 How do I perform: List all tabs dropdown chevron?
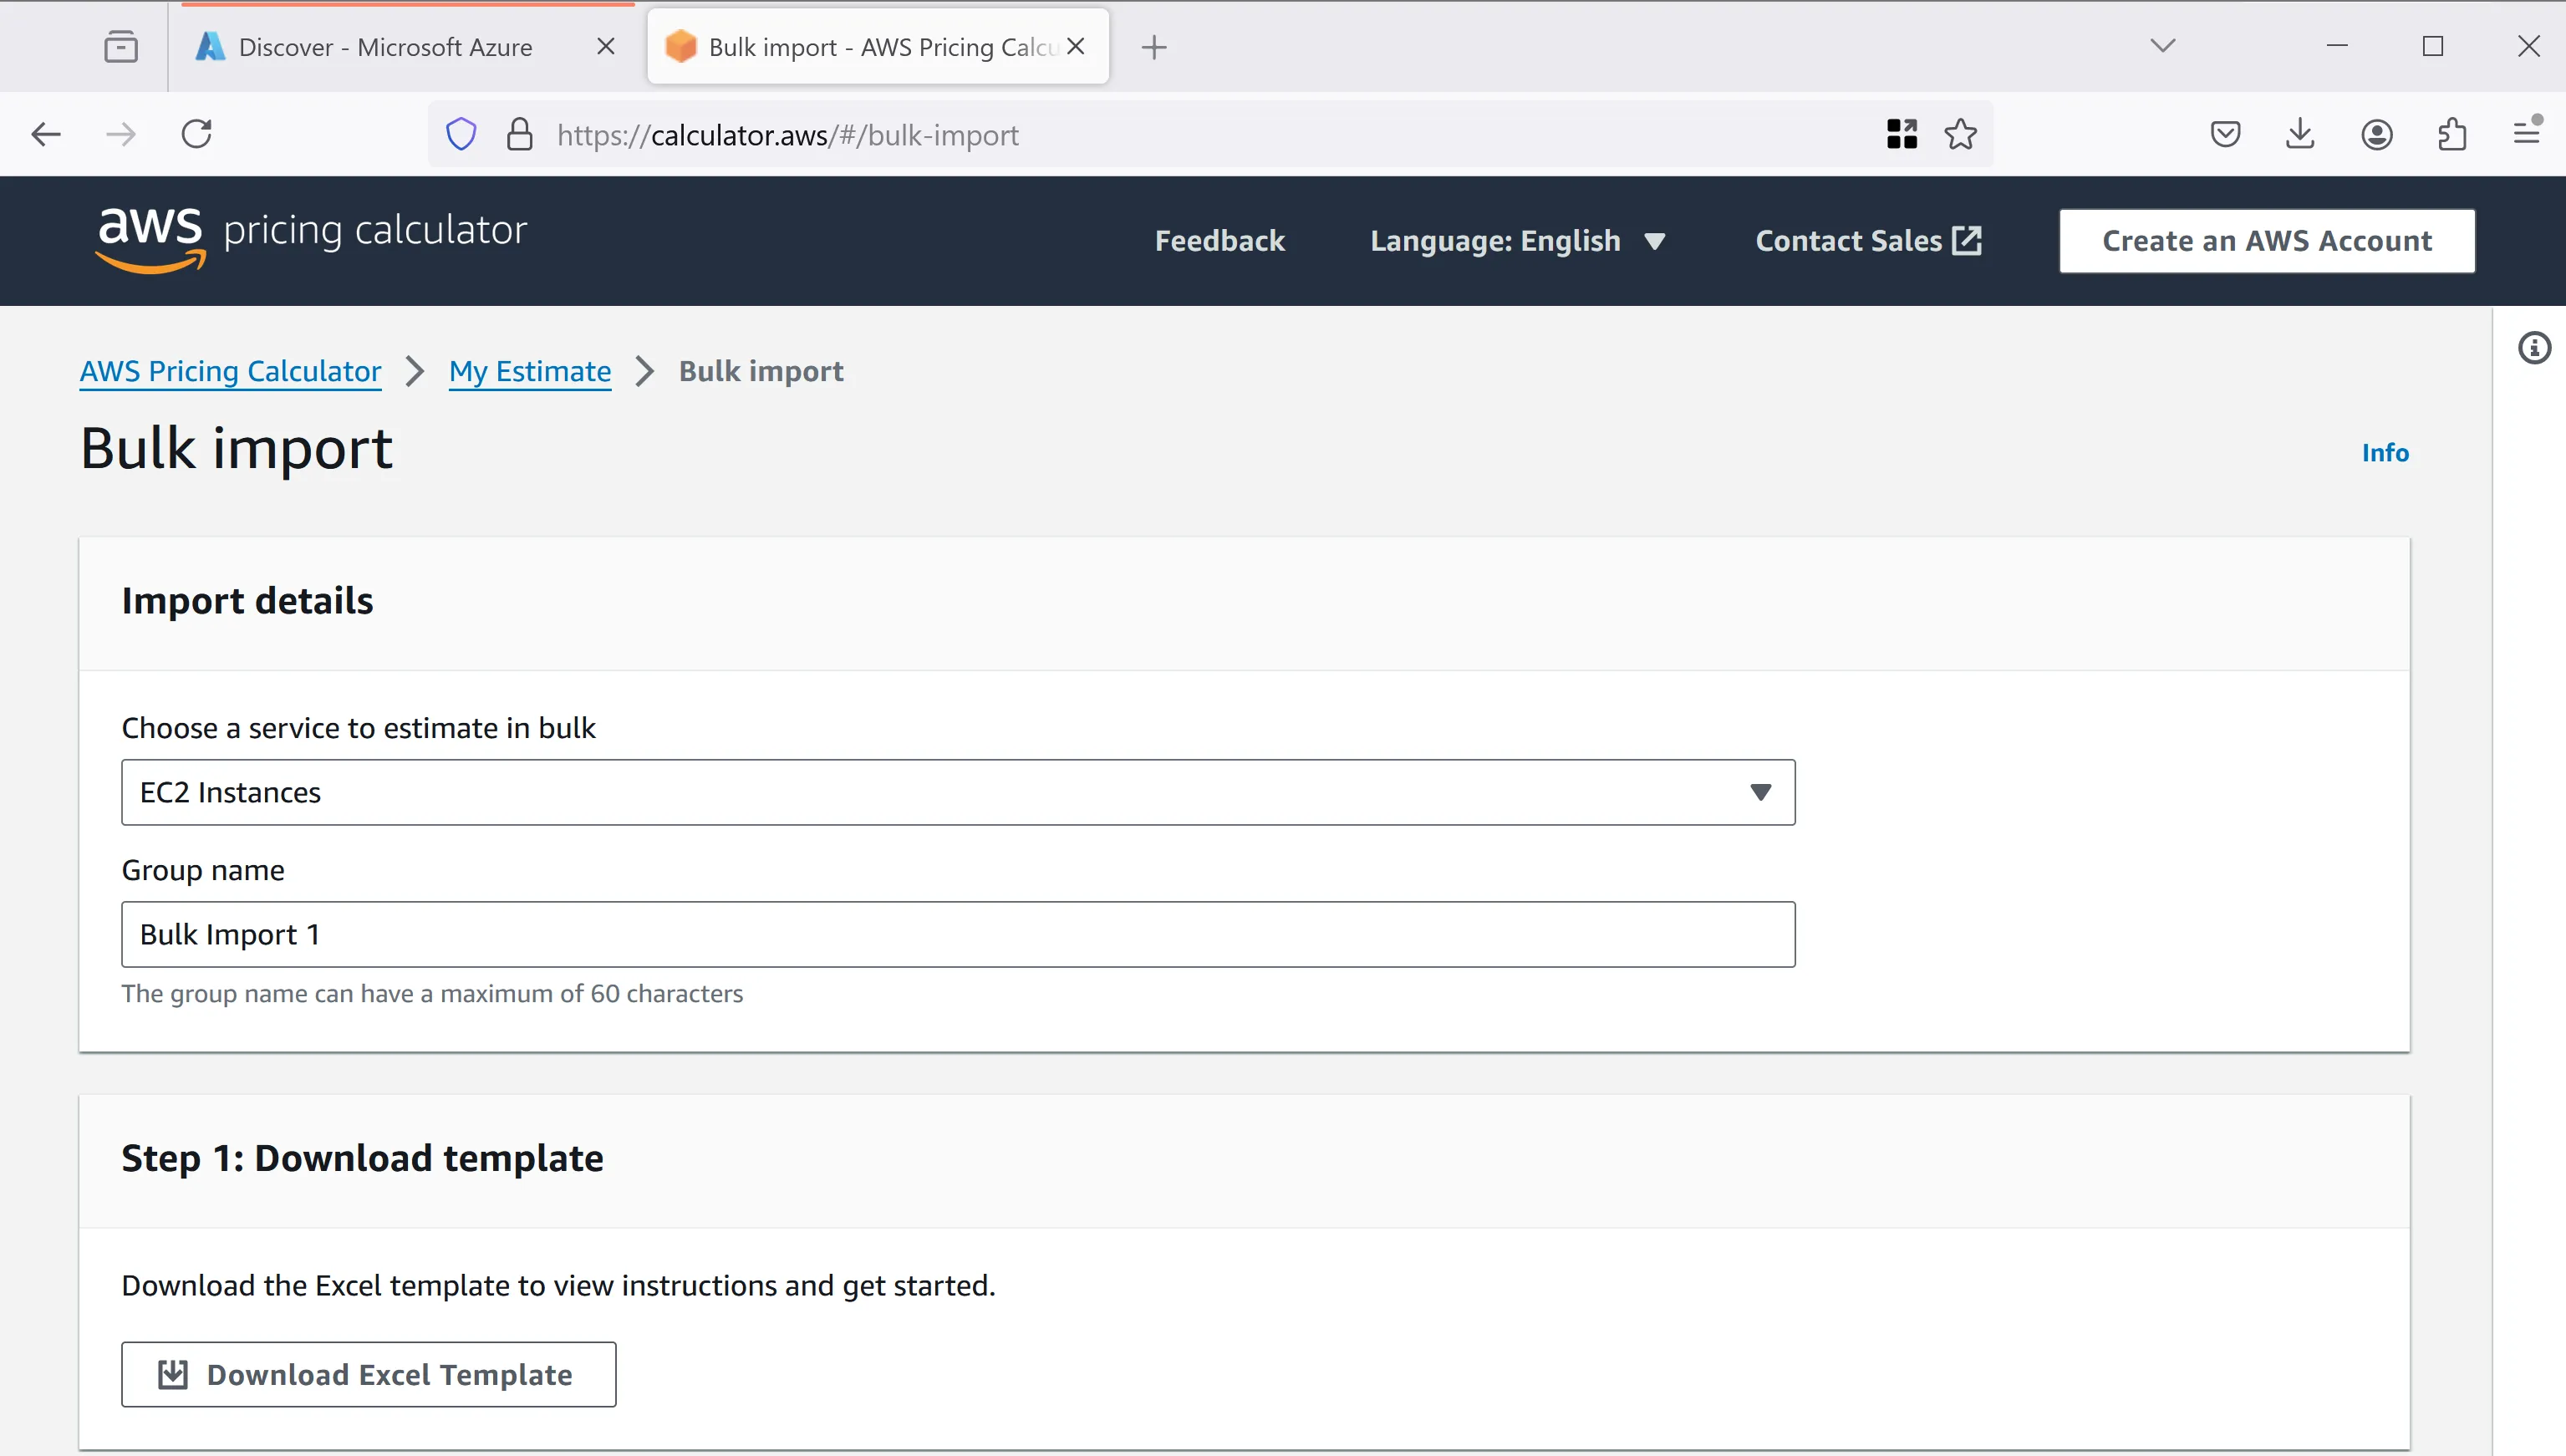click(2163, 46)
